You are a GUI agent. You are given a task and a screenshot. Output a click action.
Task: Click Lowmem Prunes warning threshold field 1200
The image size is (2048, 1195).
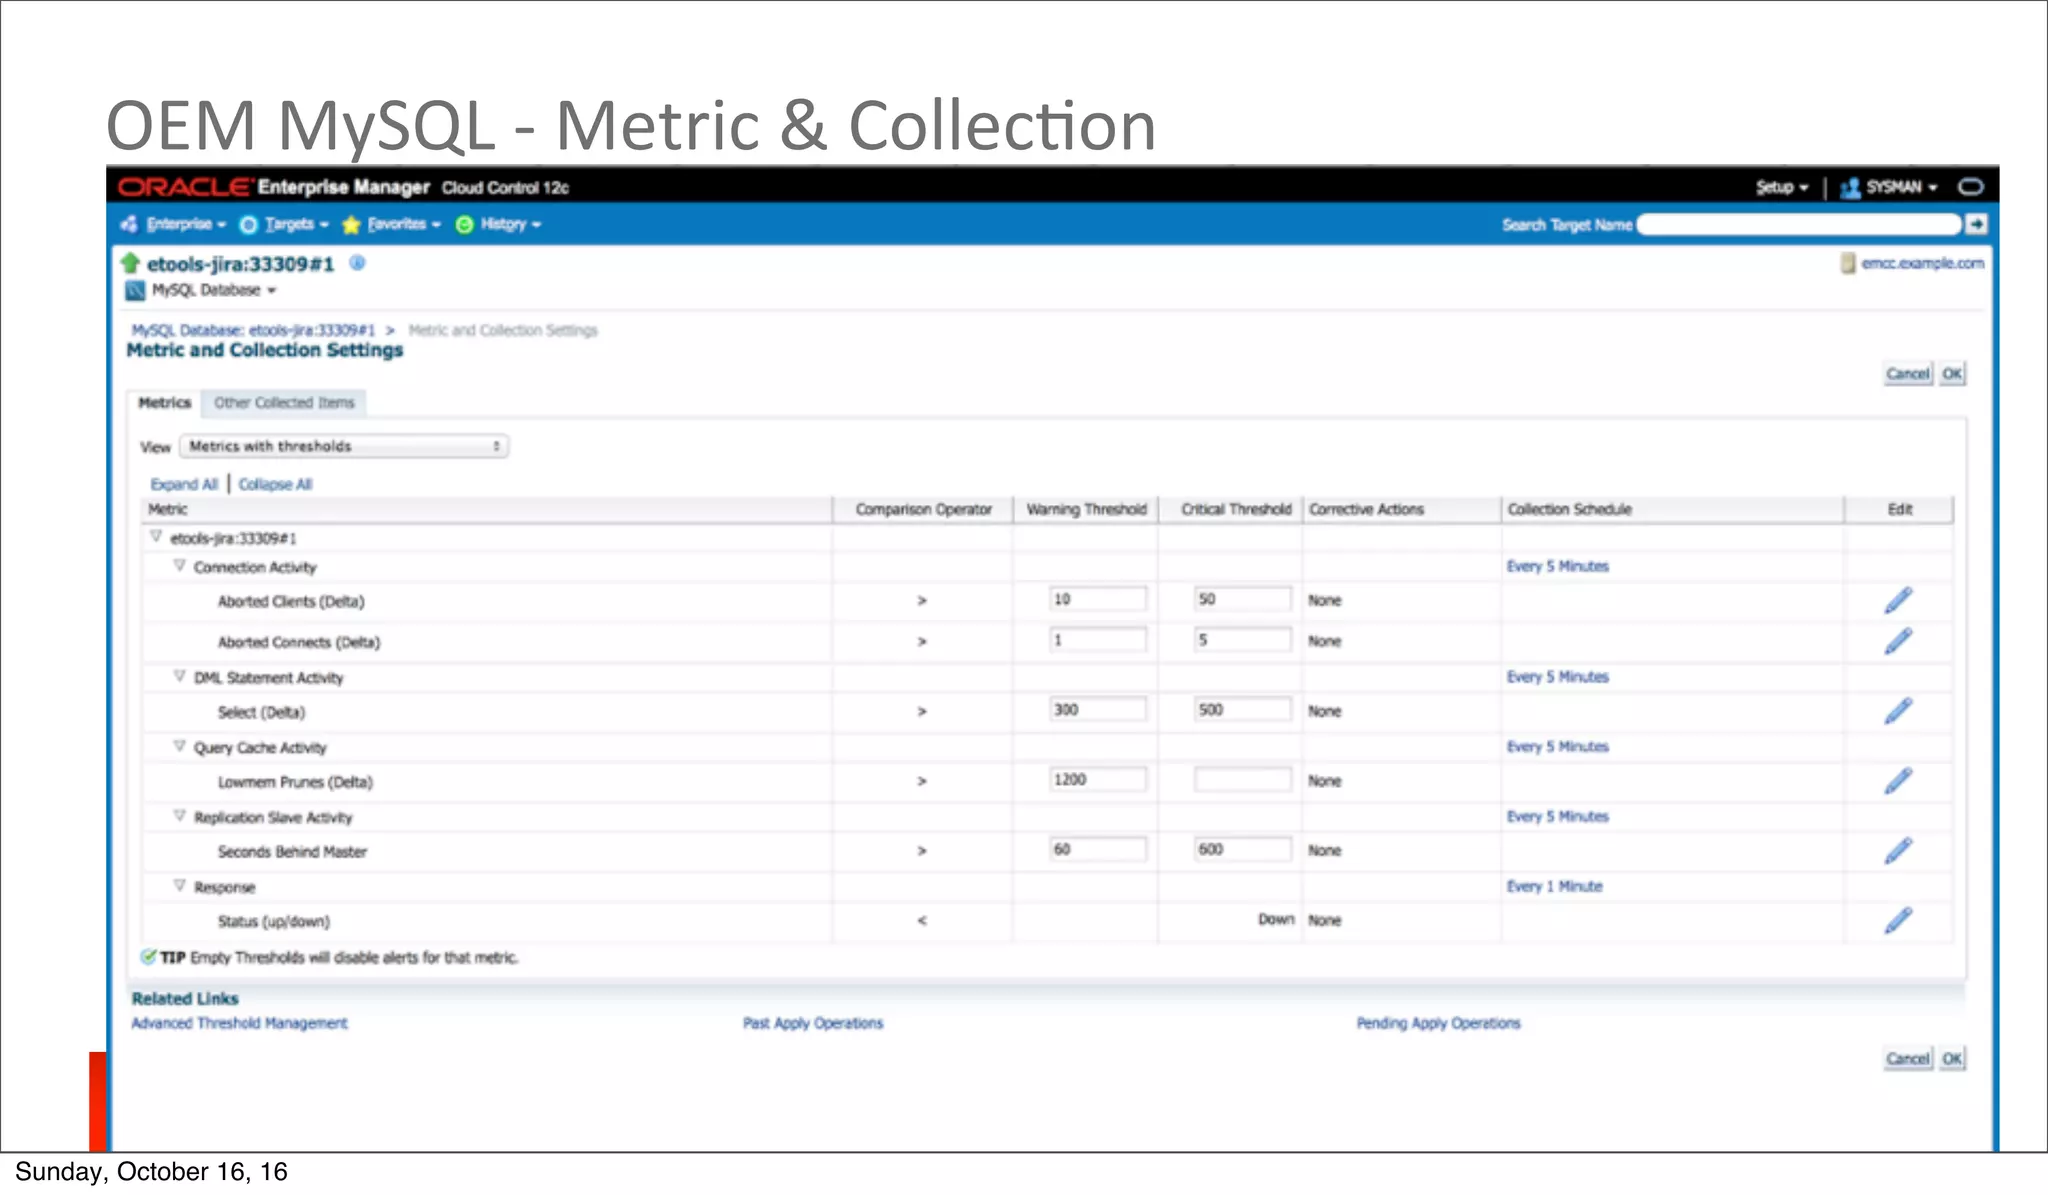coord(1098,780)
